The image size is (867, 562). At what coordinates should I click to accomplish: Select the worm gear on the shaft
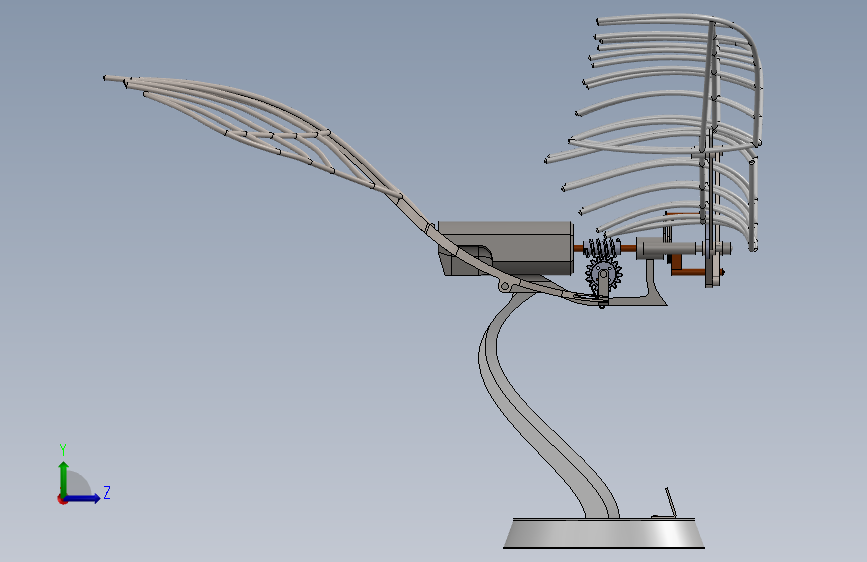click(x=602, y=248)
